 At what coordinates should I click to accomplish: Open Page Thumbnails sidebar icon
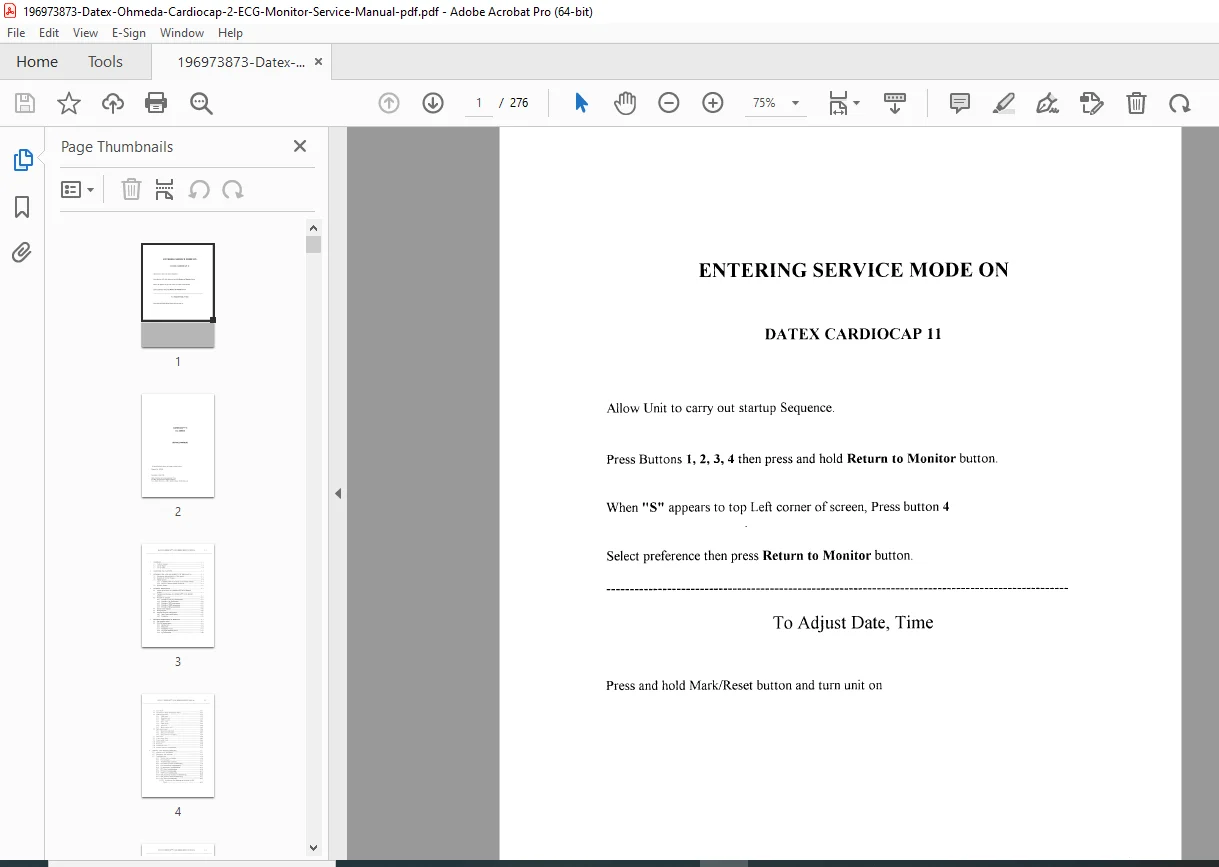22,160
